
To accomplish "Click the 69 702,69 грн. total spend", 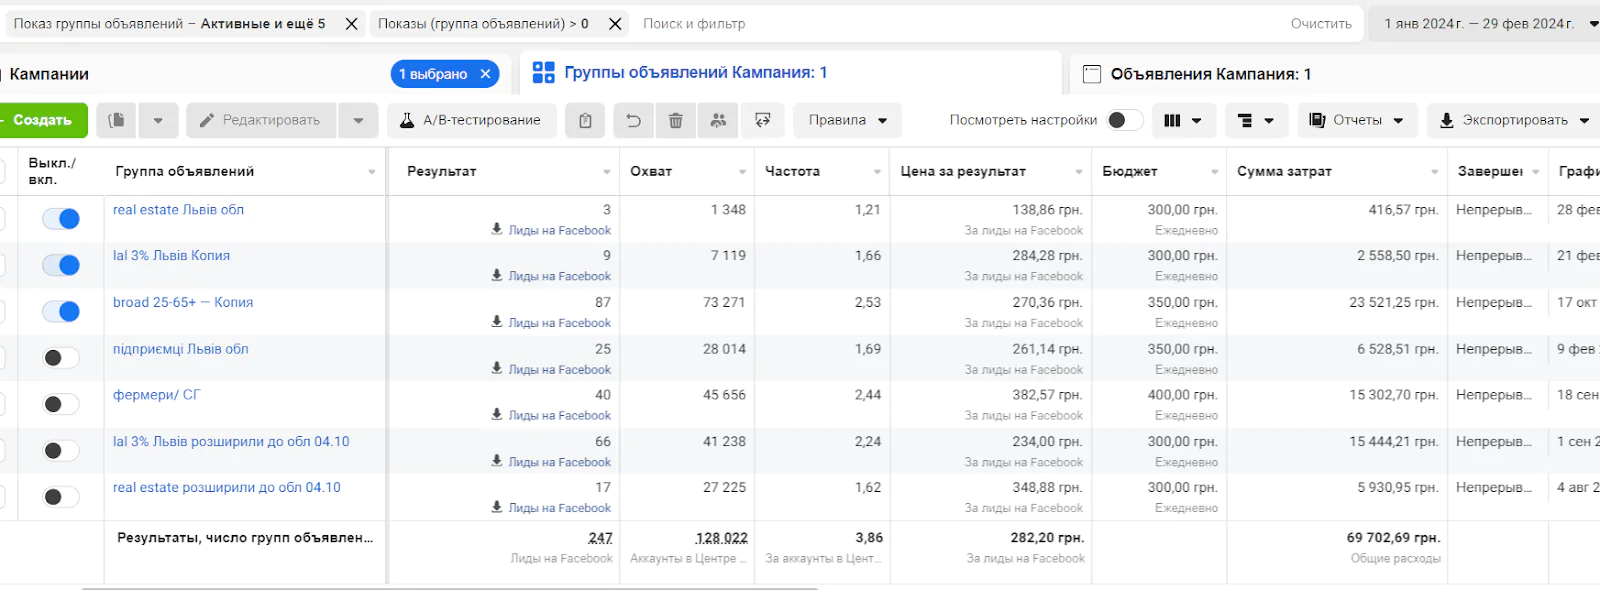I will coord(1393,538).
